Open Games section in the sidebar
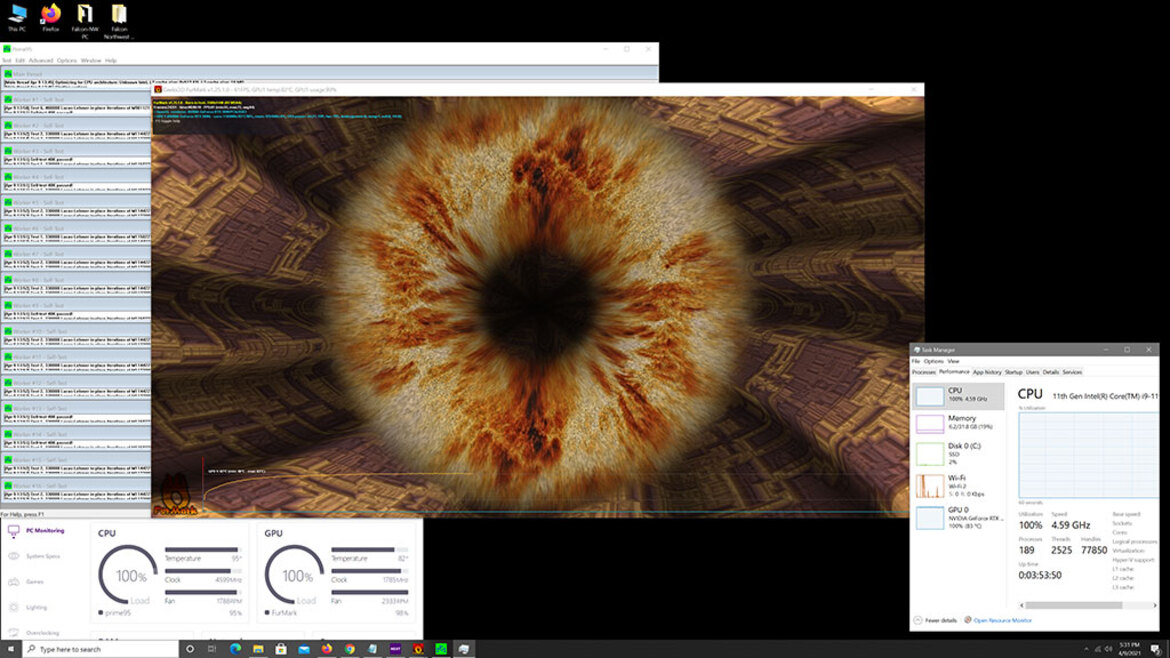This screenshot has height=658, width=1170. pos(27,581)
